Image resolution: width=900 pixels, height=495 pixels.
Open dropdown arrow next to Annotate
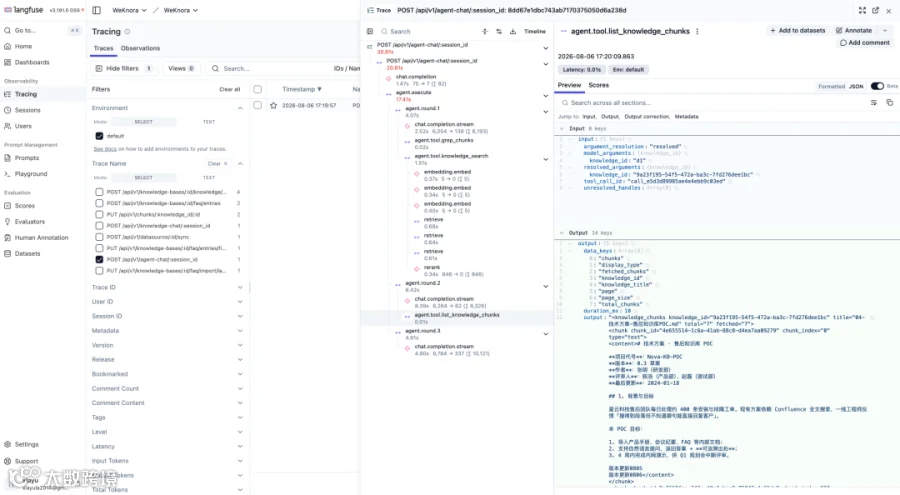[885, 30]
